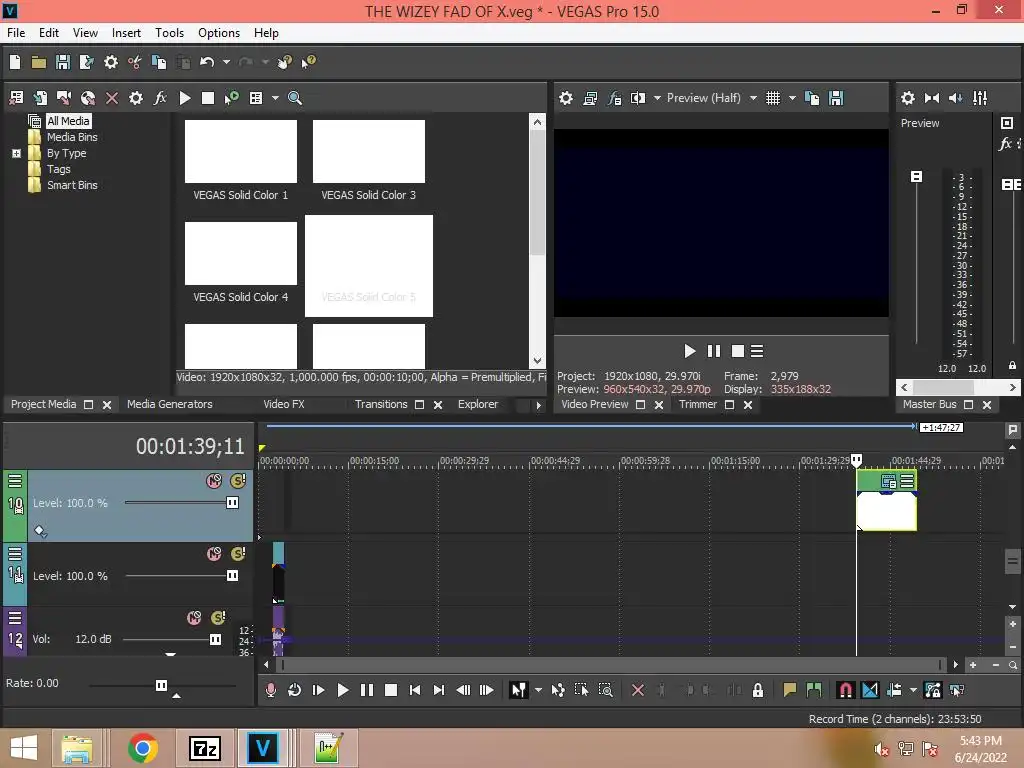Click the timeline Record microphone button
The height and width of the screenshot is (768, 1024).
tap(270, 690)
